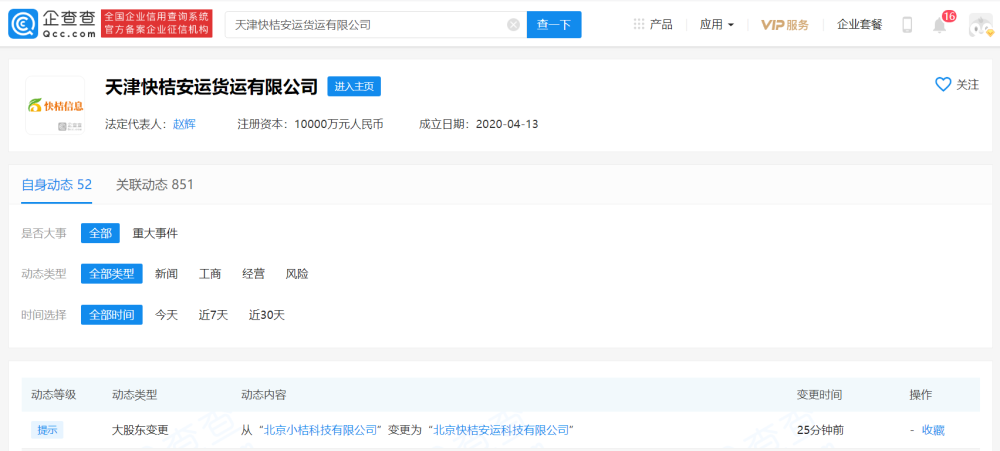Open legal representative 赵辉 link

(x=184, y=124)
